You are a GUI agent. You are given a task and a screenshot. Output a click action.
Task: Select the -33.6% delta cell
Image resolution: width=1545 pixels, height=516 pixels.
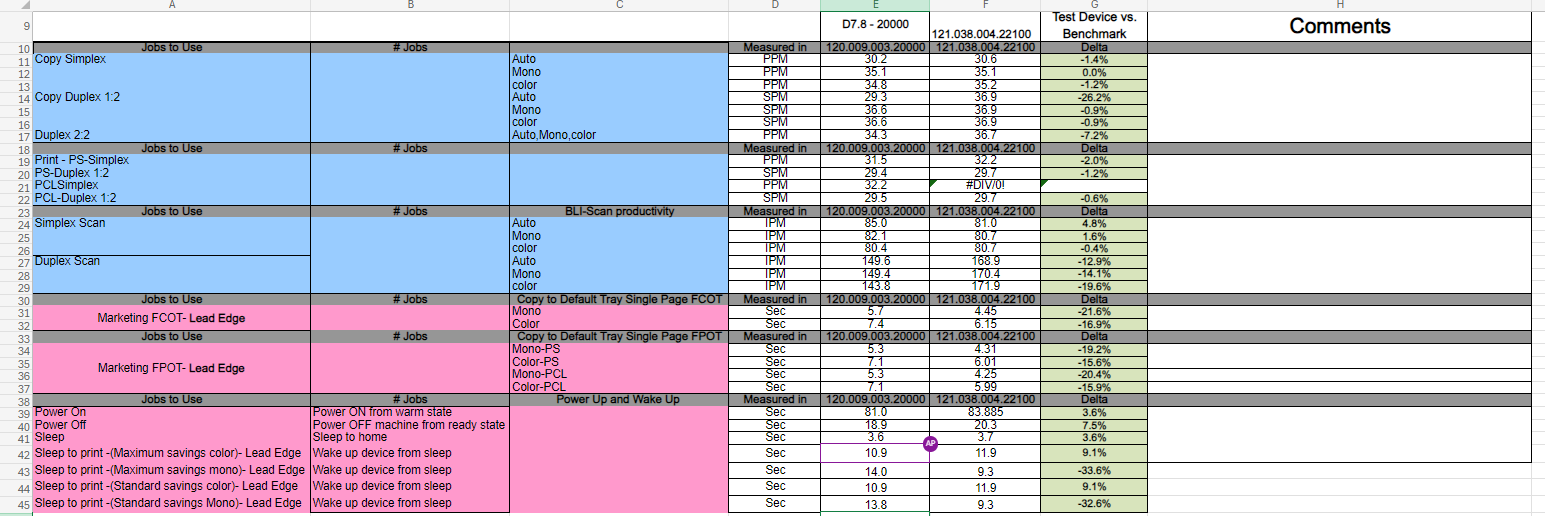(1094, 471)
